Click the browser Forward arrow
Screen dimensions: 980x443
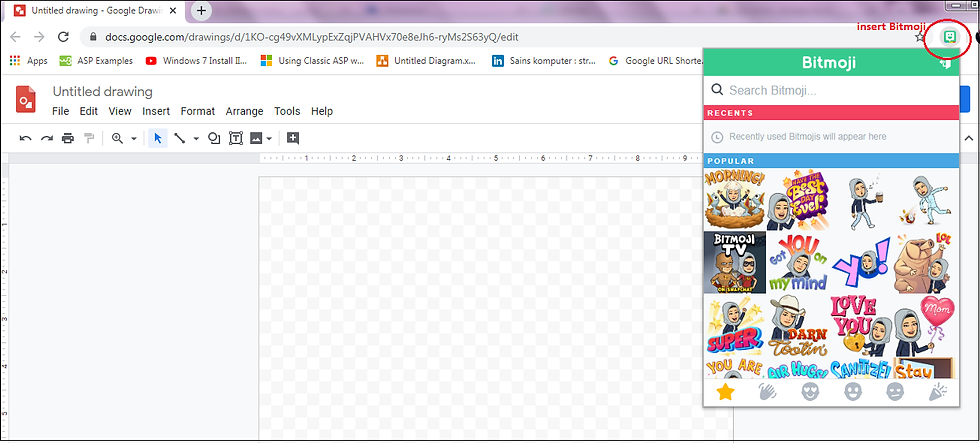click(39, 37)
